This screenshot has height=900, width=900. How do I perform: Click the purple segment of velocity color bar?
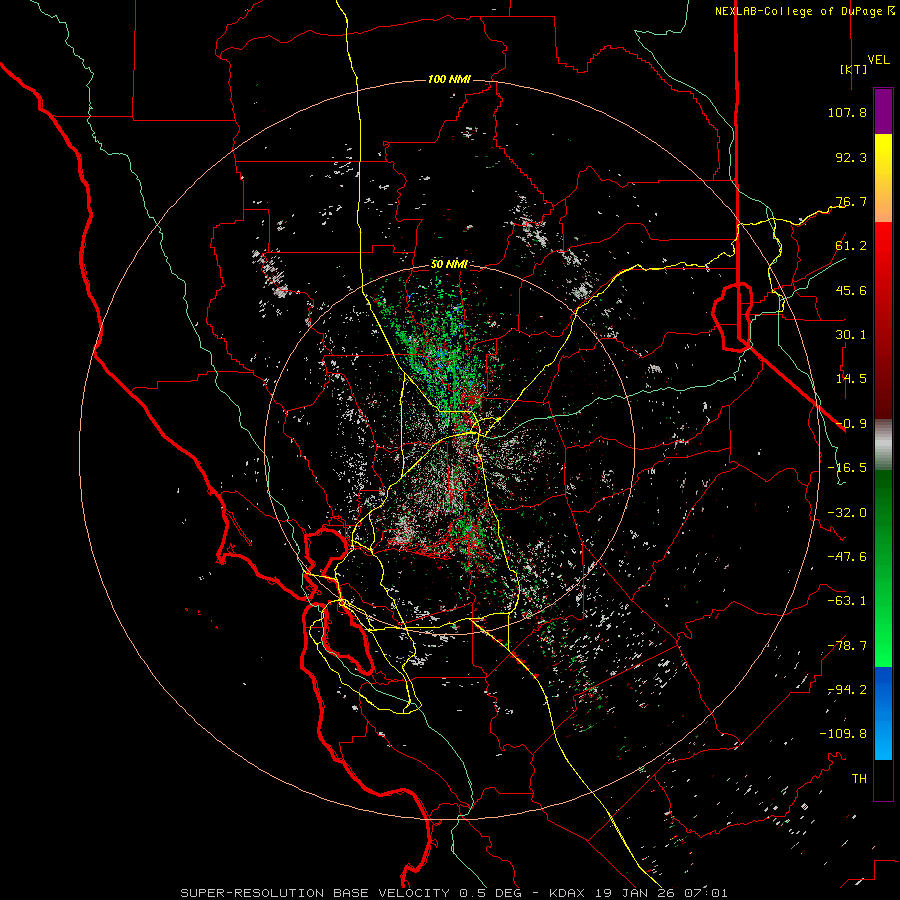[883, 112]
